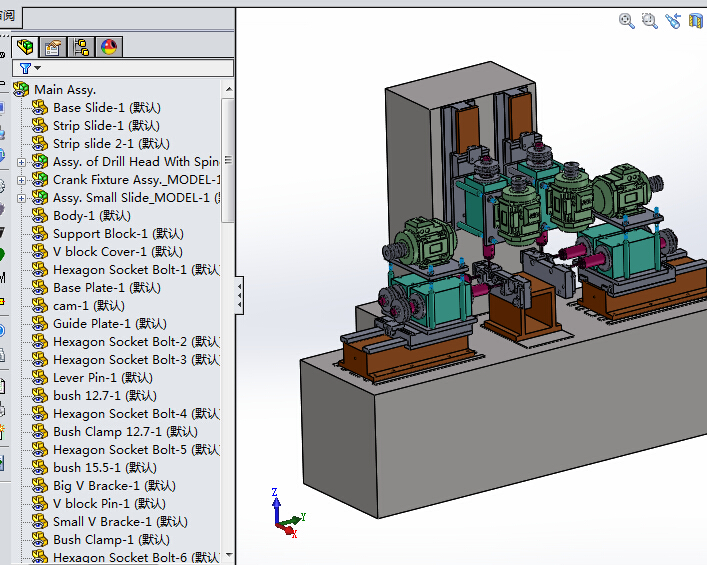Click the Main Assy. assembly icon
This screenshot has width=707, height=565.
(x=21, y=90)
